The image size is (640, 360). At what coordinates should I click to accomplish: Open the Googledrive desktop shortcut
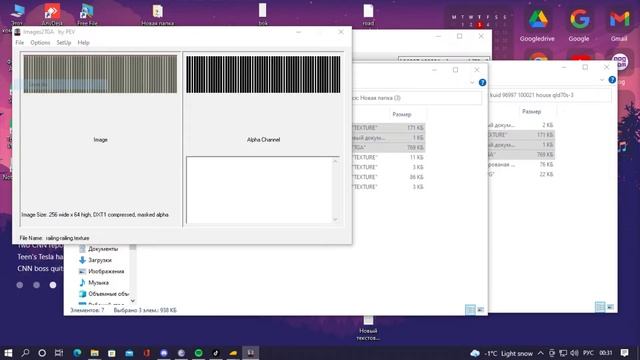[x=537, y=25]
